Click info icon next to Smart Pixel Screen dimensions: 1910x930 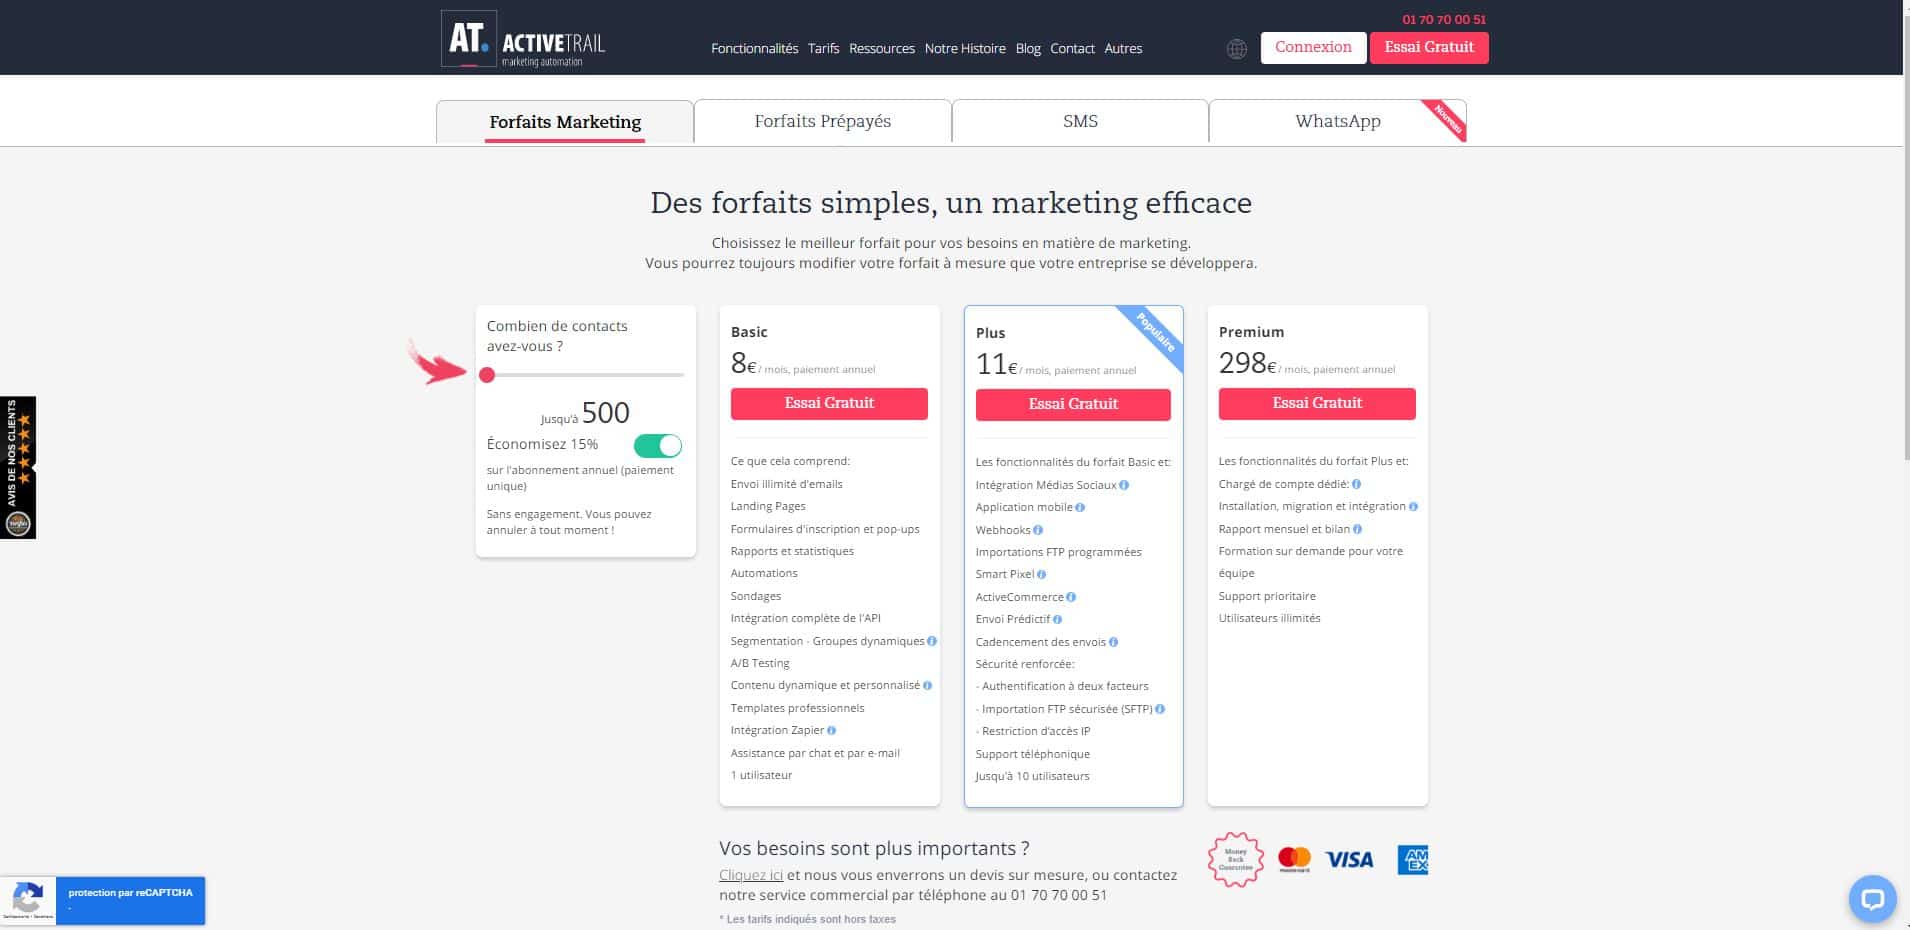pos(1041,575)
